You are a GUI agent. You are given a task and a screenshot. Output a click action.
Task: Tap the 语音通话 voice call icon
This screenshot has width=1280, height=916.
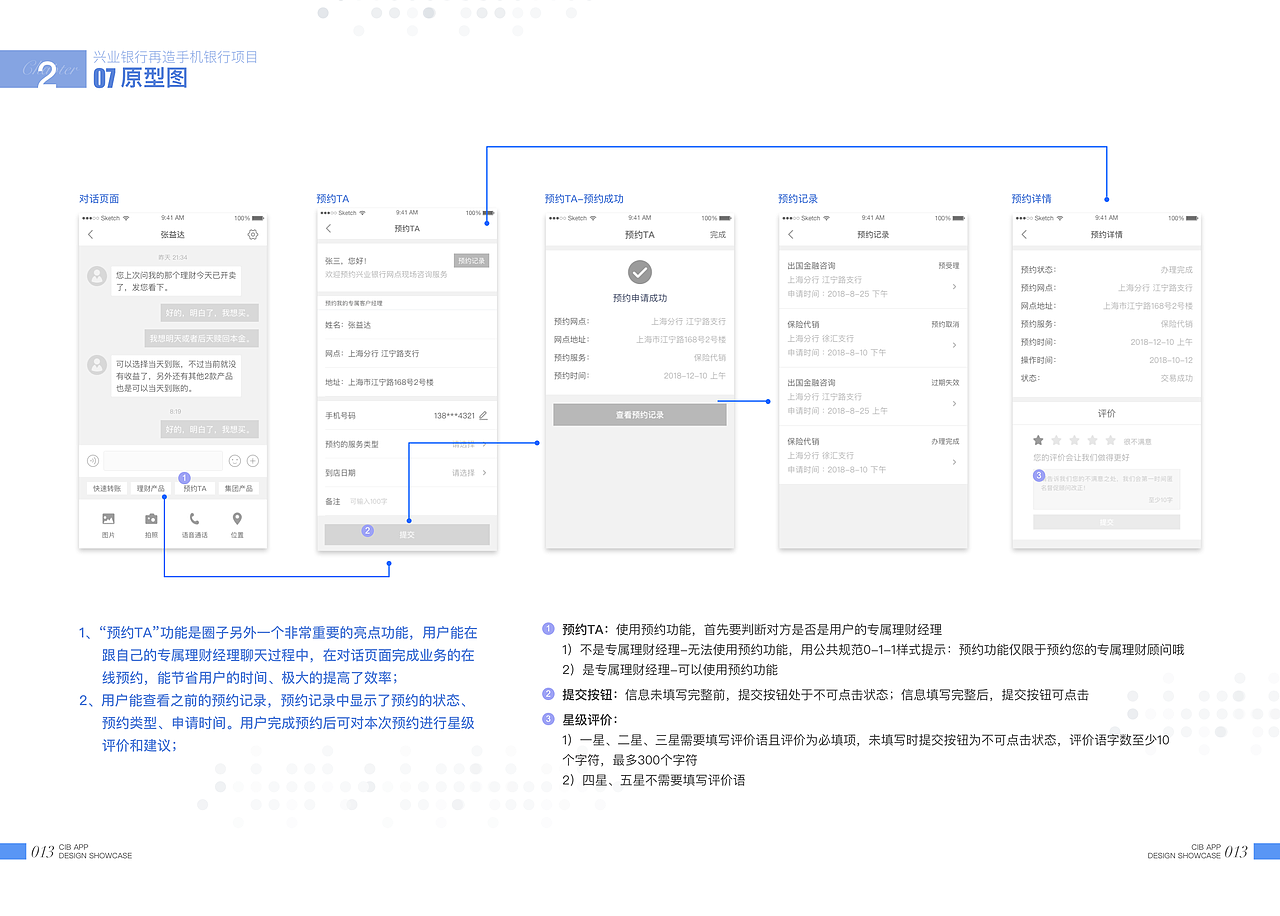(x=194, y=519)
